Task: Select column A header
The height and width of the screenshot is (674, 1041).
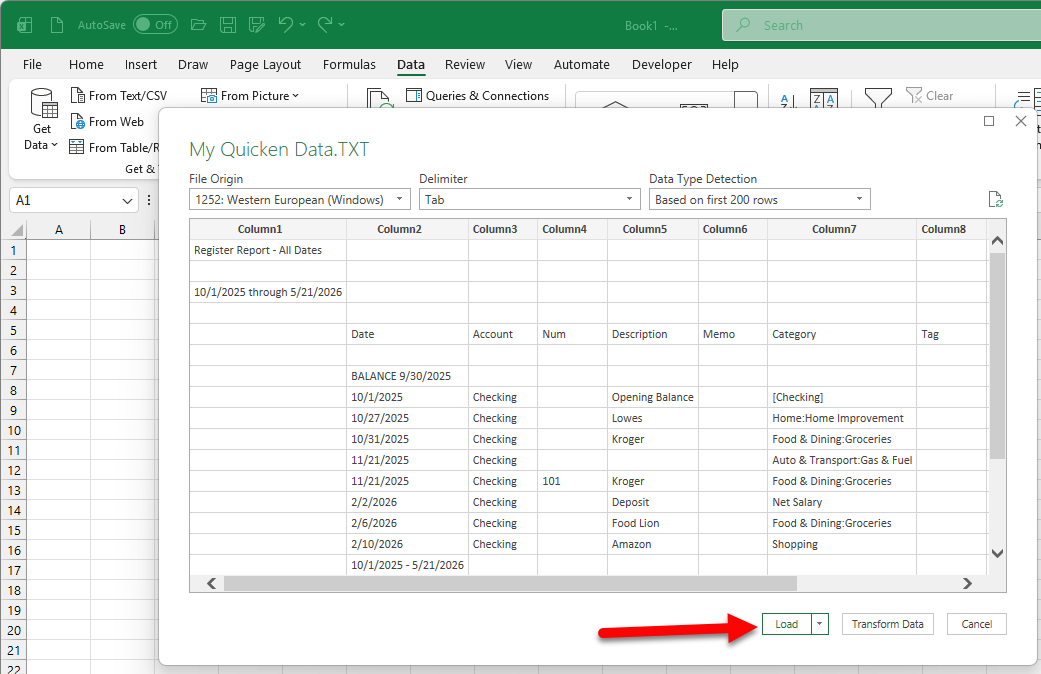Action: click(58, 230)
